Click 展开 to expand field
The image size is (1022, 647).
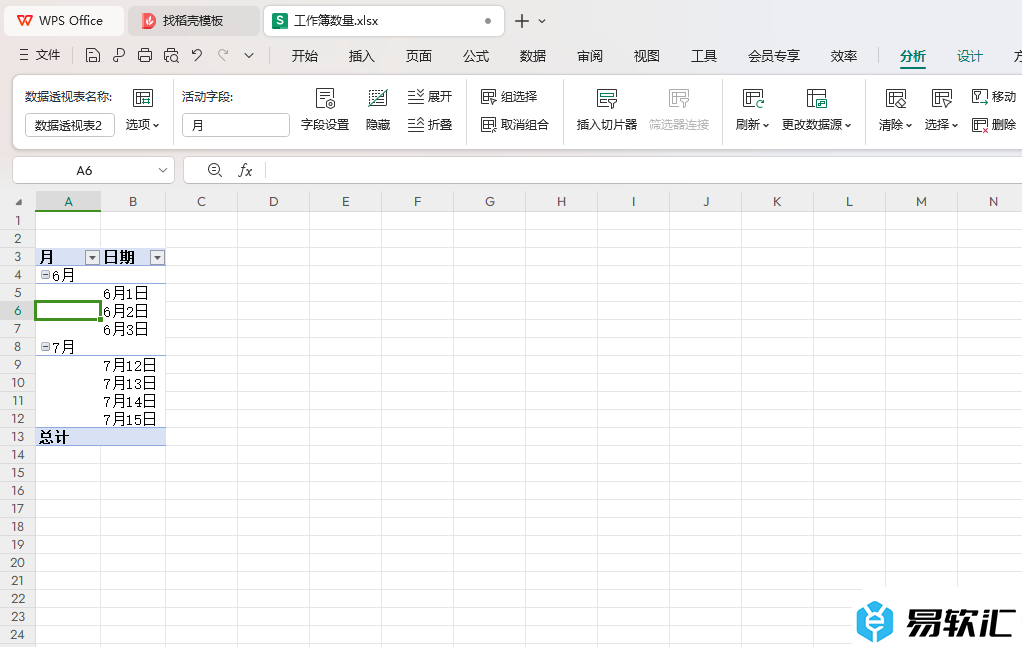pyautogui.click(x=430, y=96)
